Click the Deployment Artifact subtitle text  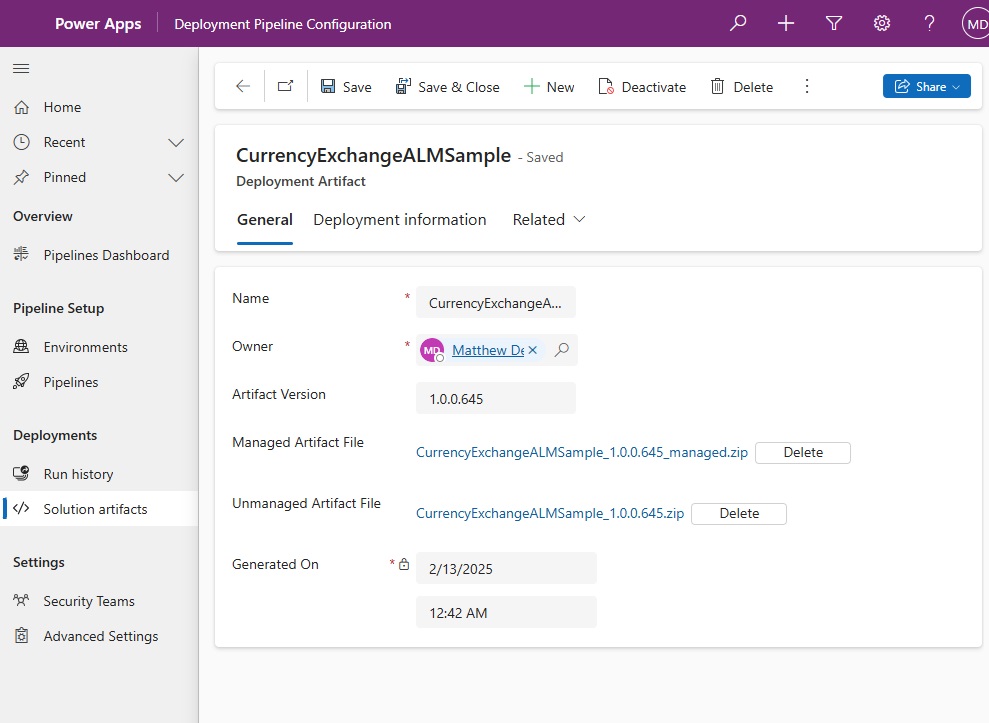pyautogui.click(x=301, y=181)
